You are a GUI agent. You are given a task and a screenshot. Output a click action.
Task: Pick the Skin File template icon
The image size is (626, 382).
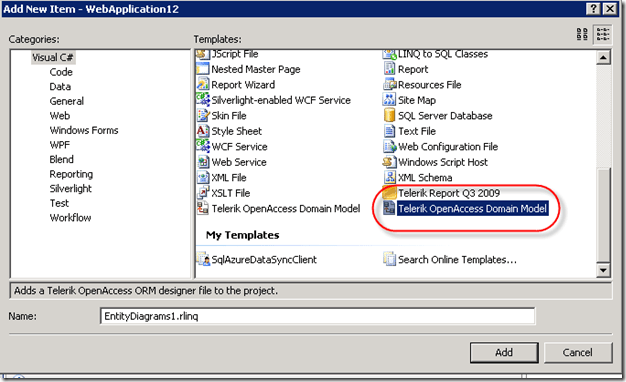(203, 115)
